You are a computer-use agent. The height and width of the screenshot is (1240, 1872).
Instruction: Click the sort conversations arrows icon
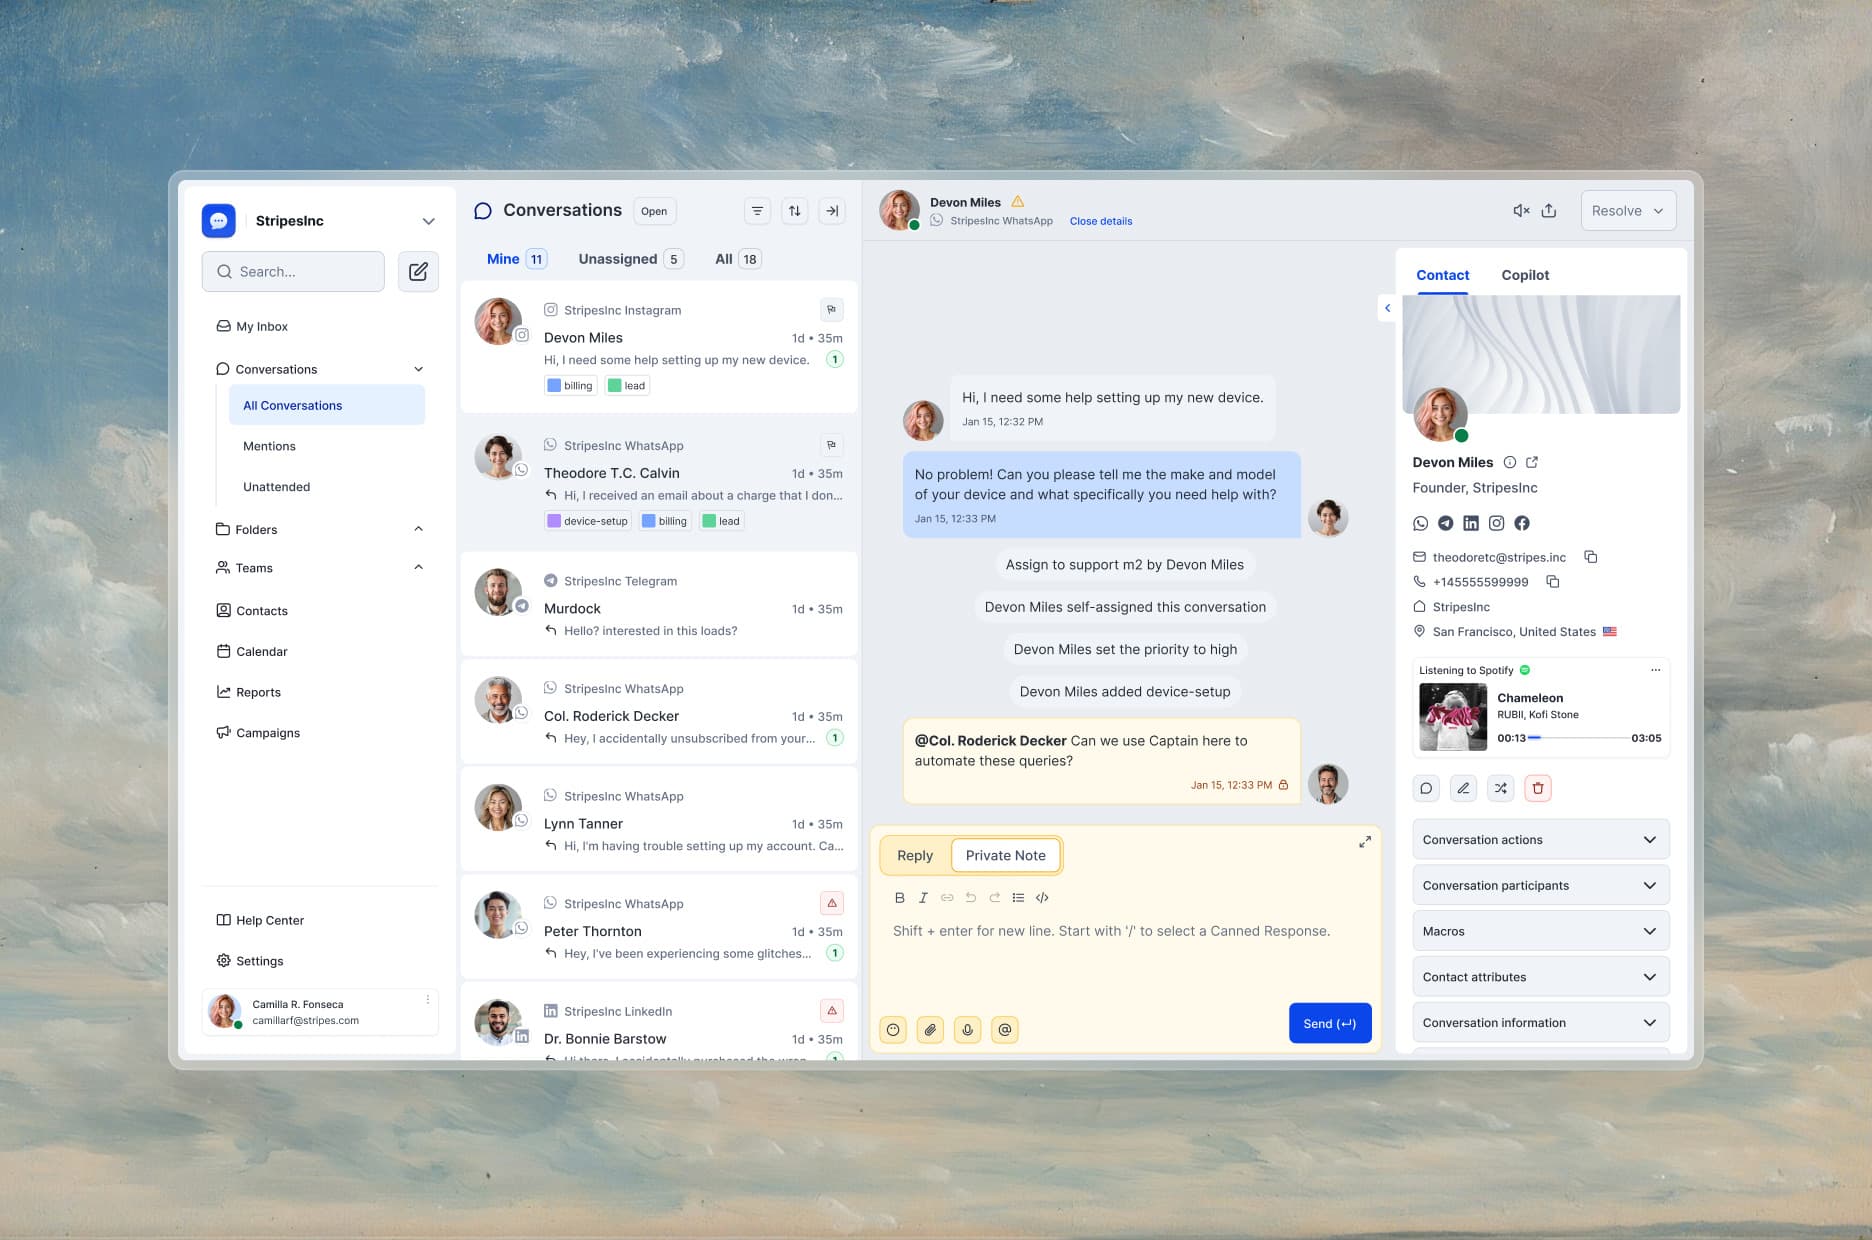[x=795, y=211]
